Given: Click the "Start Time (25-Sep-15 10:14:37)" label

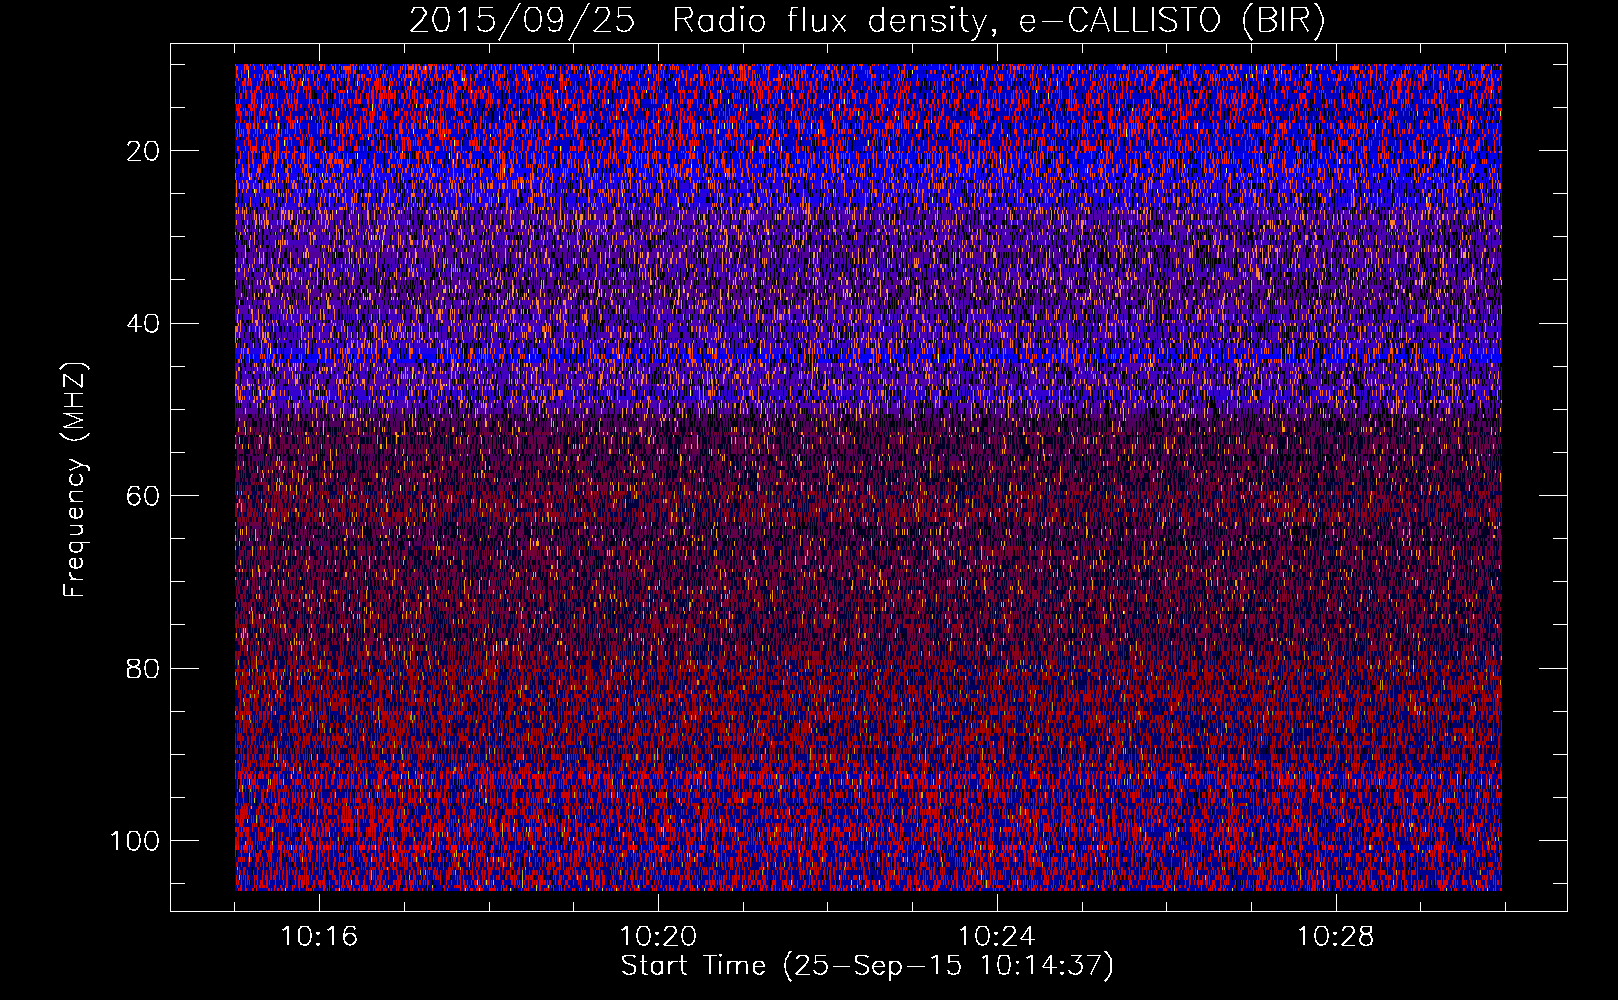Looking at the screenshot, I should click(867, 966).
